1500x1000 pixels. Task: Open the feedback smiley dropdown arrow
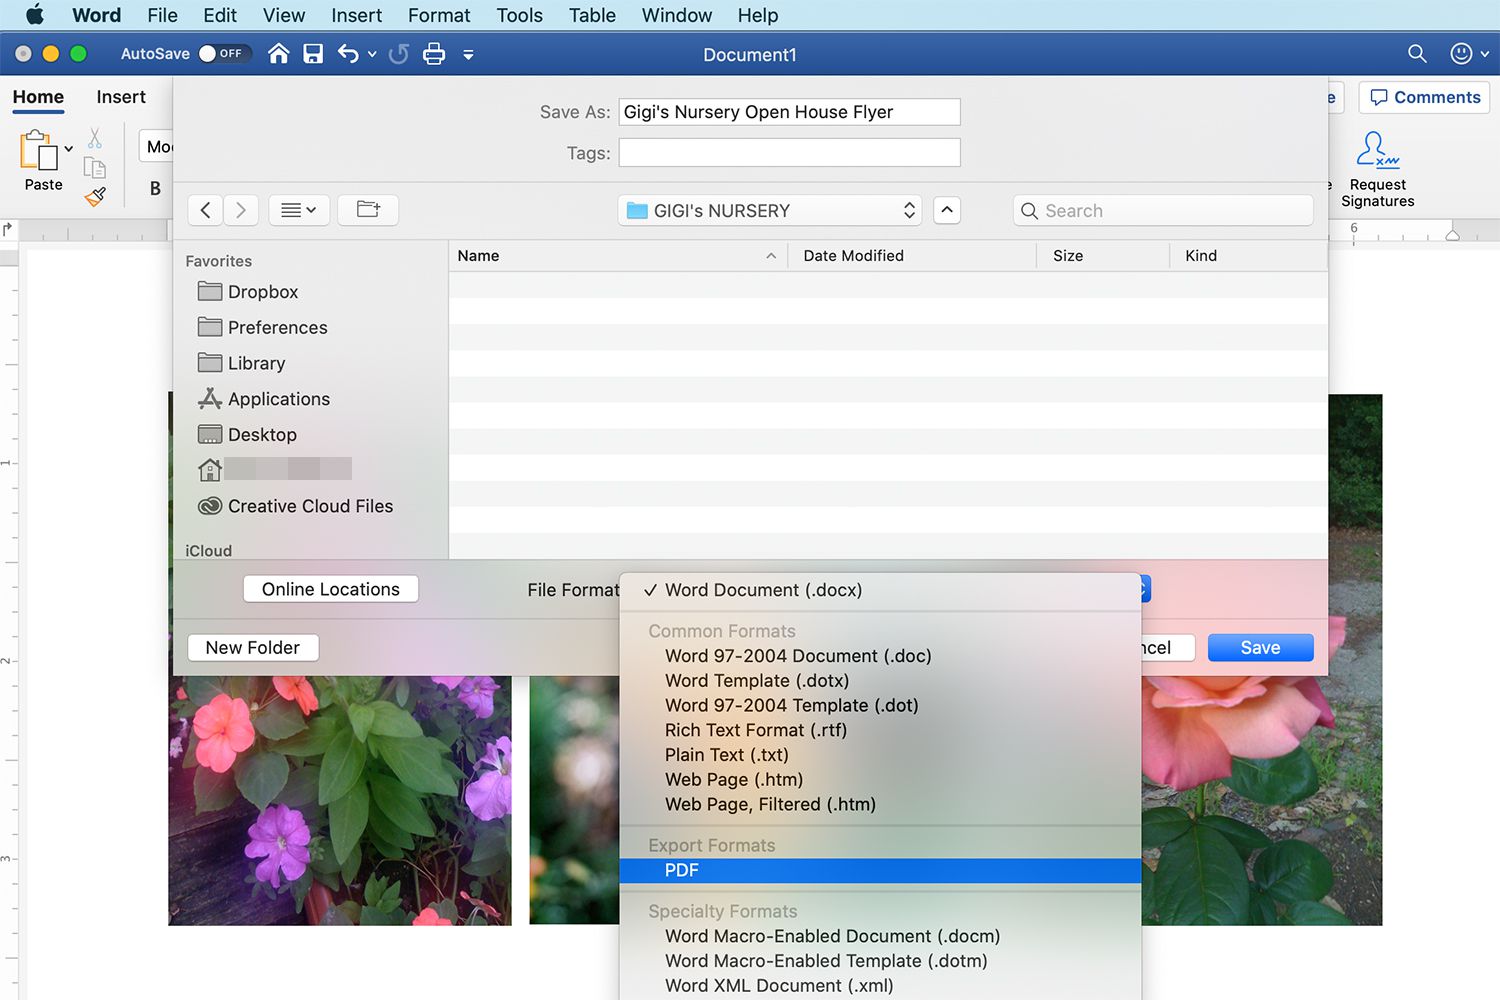click(x=1485, y=55)
